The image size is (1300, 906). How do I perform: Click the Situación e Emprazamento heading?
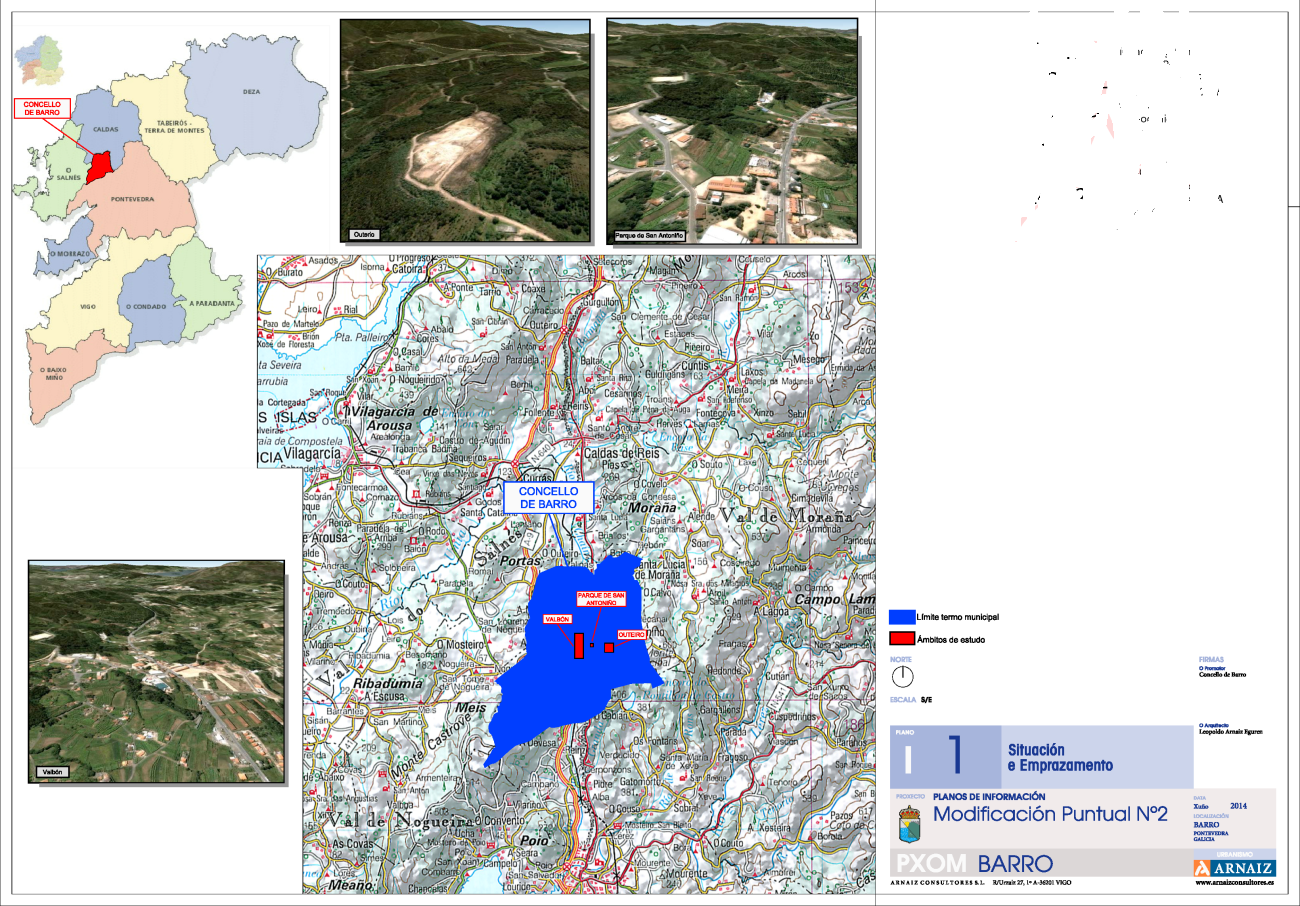tap(1059, 757)
